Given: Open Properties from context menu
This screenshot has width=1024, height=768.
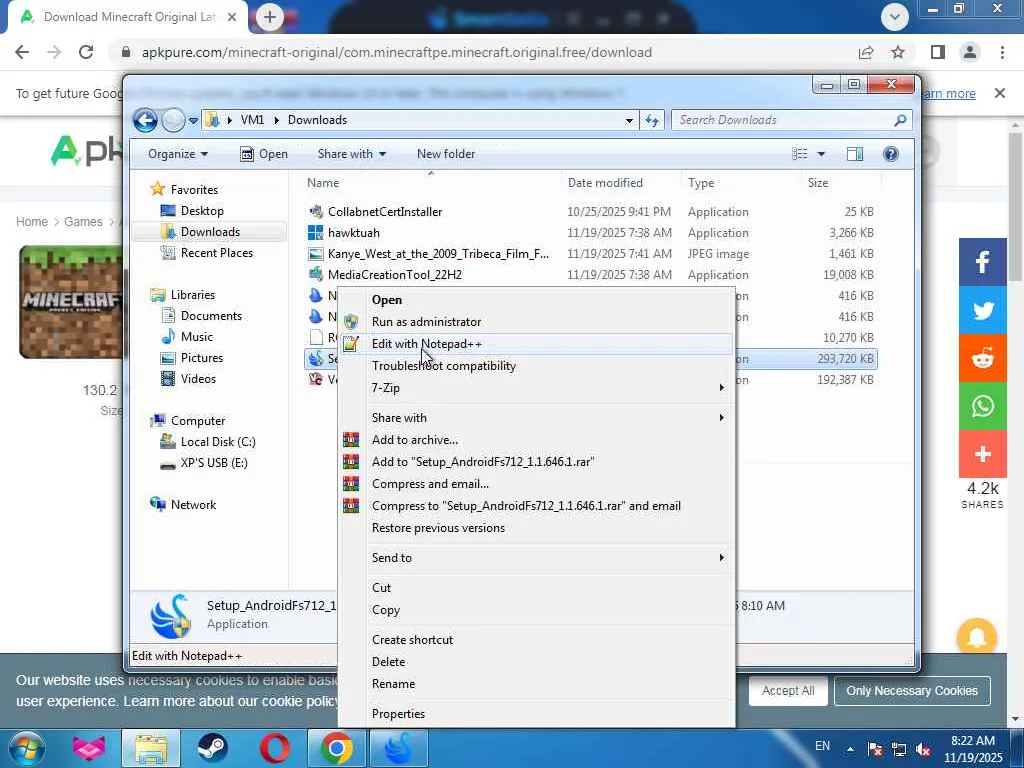Looking at the screenshot, I should [x=536, y=714].
